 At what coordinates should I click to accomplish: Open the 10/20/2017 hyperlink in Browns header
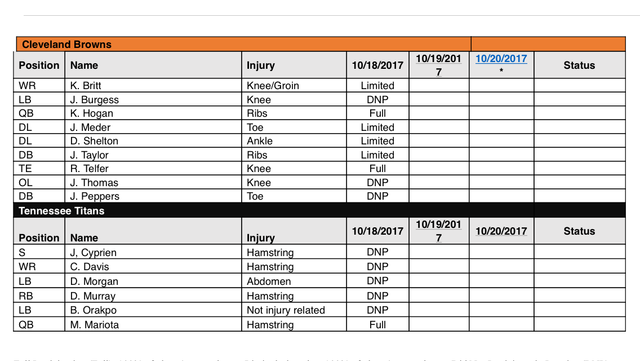[x=501, y=59]
